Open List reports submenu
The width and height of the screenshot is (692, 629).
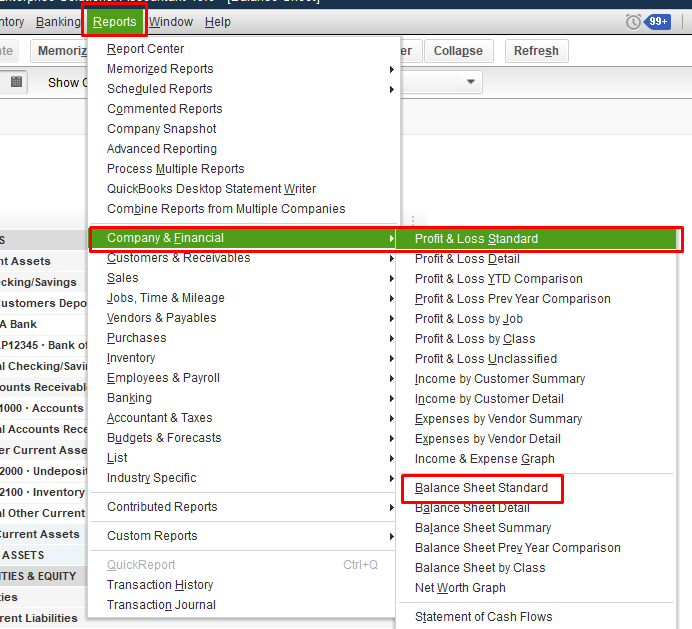244,458
